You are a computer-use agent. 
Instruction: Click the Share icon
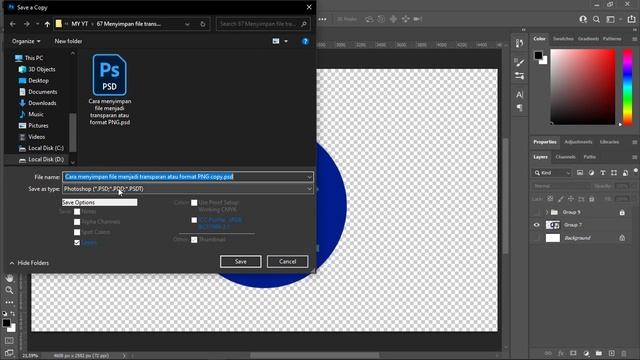(631, 19)
